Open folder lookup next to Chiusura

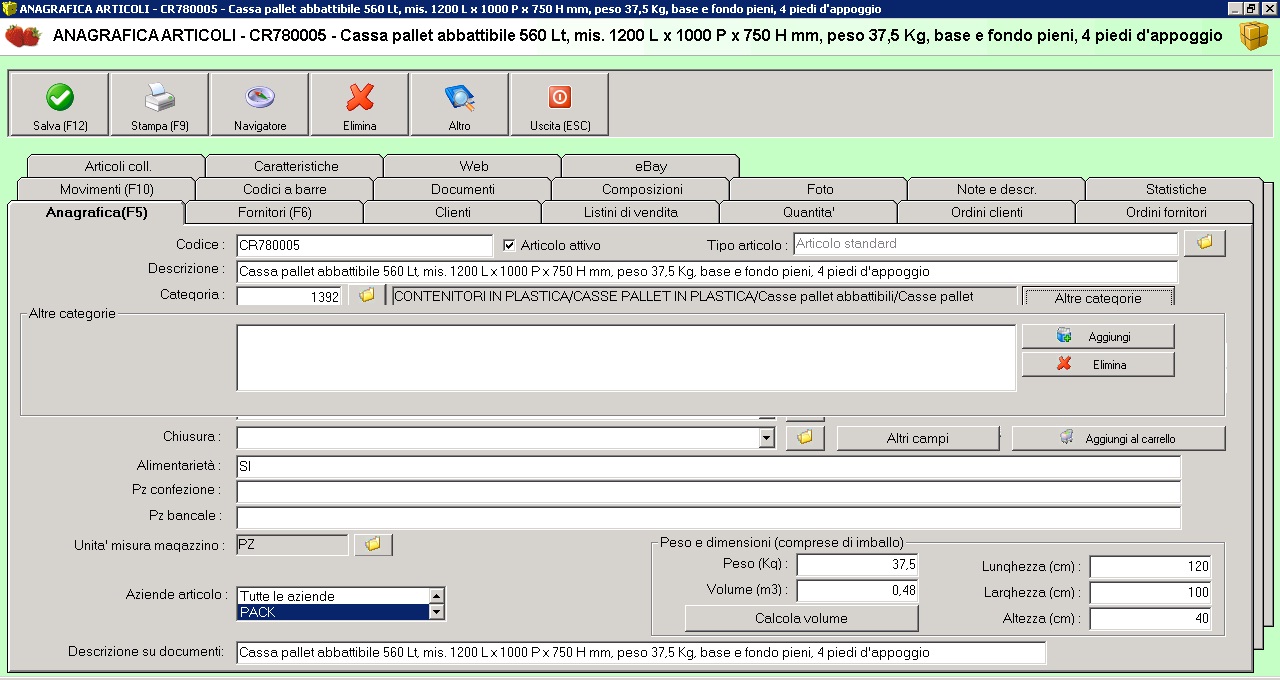click(x=805, y=438)
